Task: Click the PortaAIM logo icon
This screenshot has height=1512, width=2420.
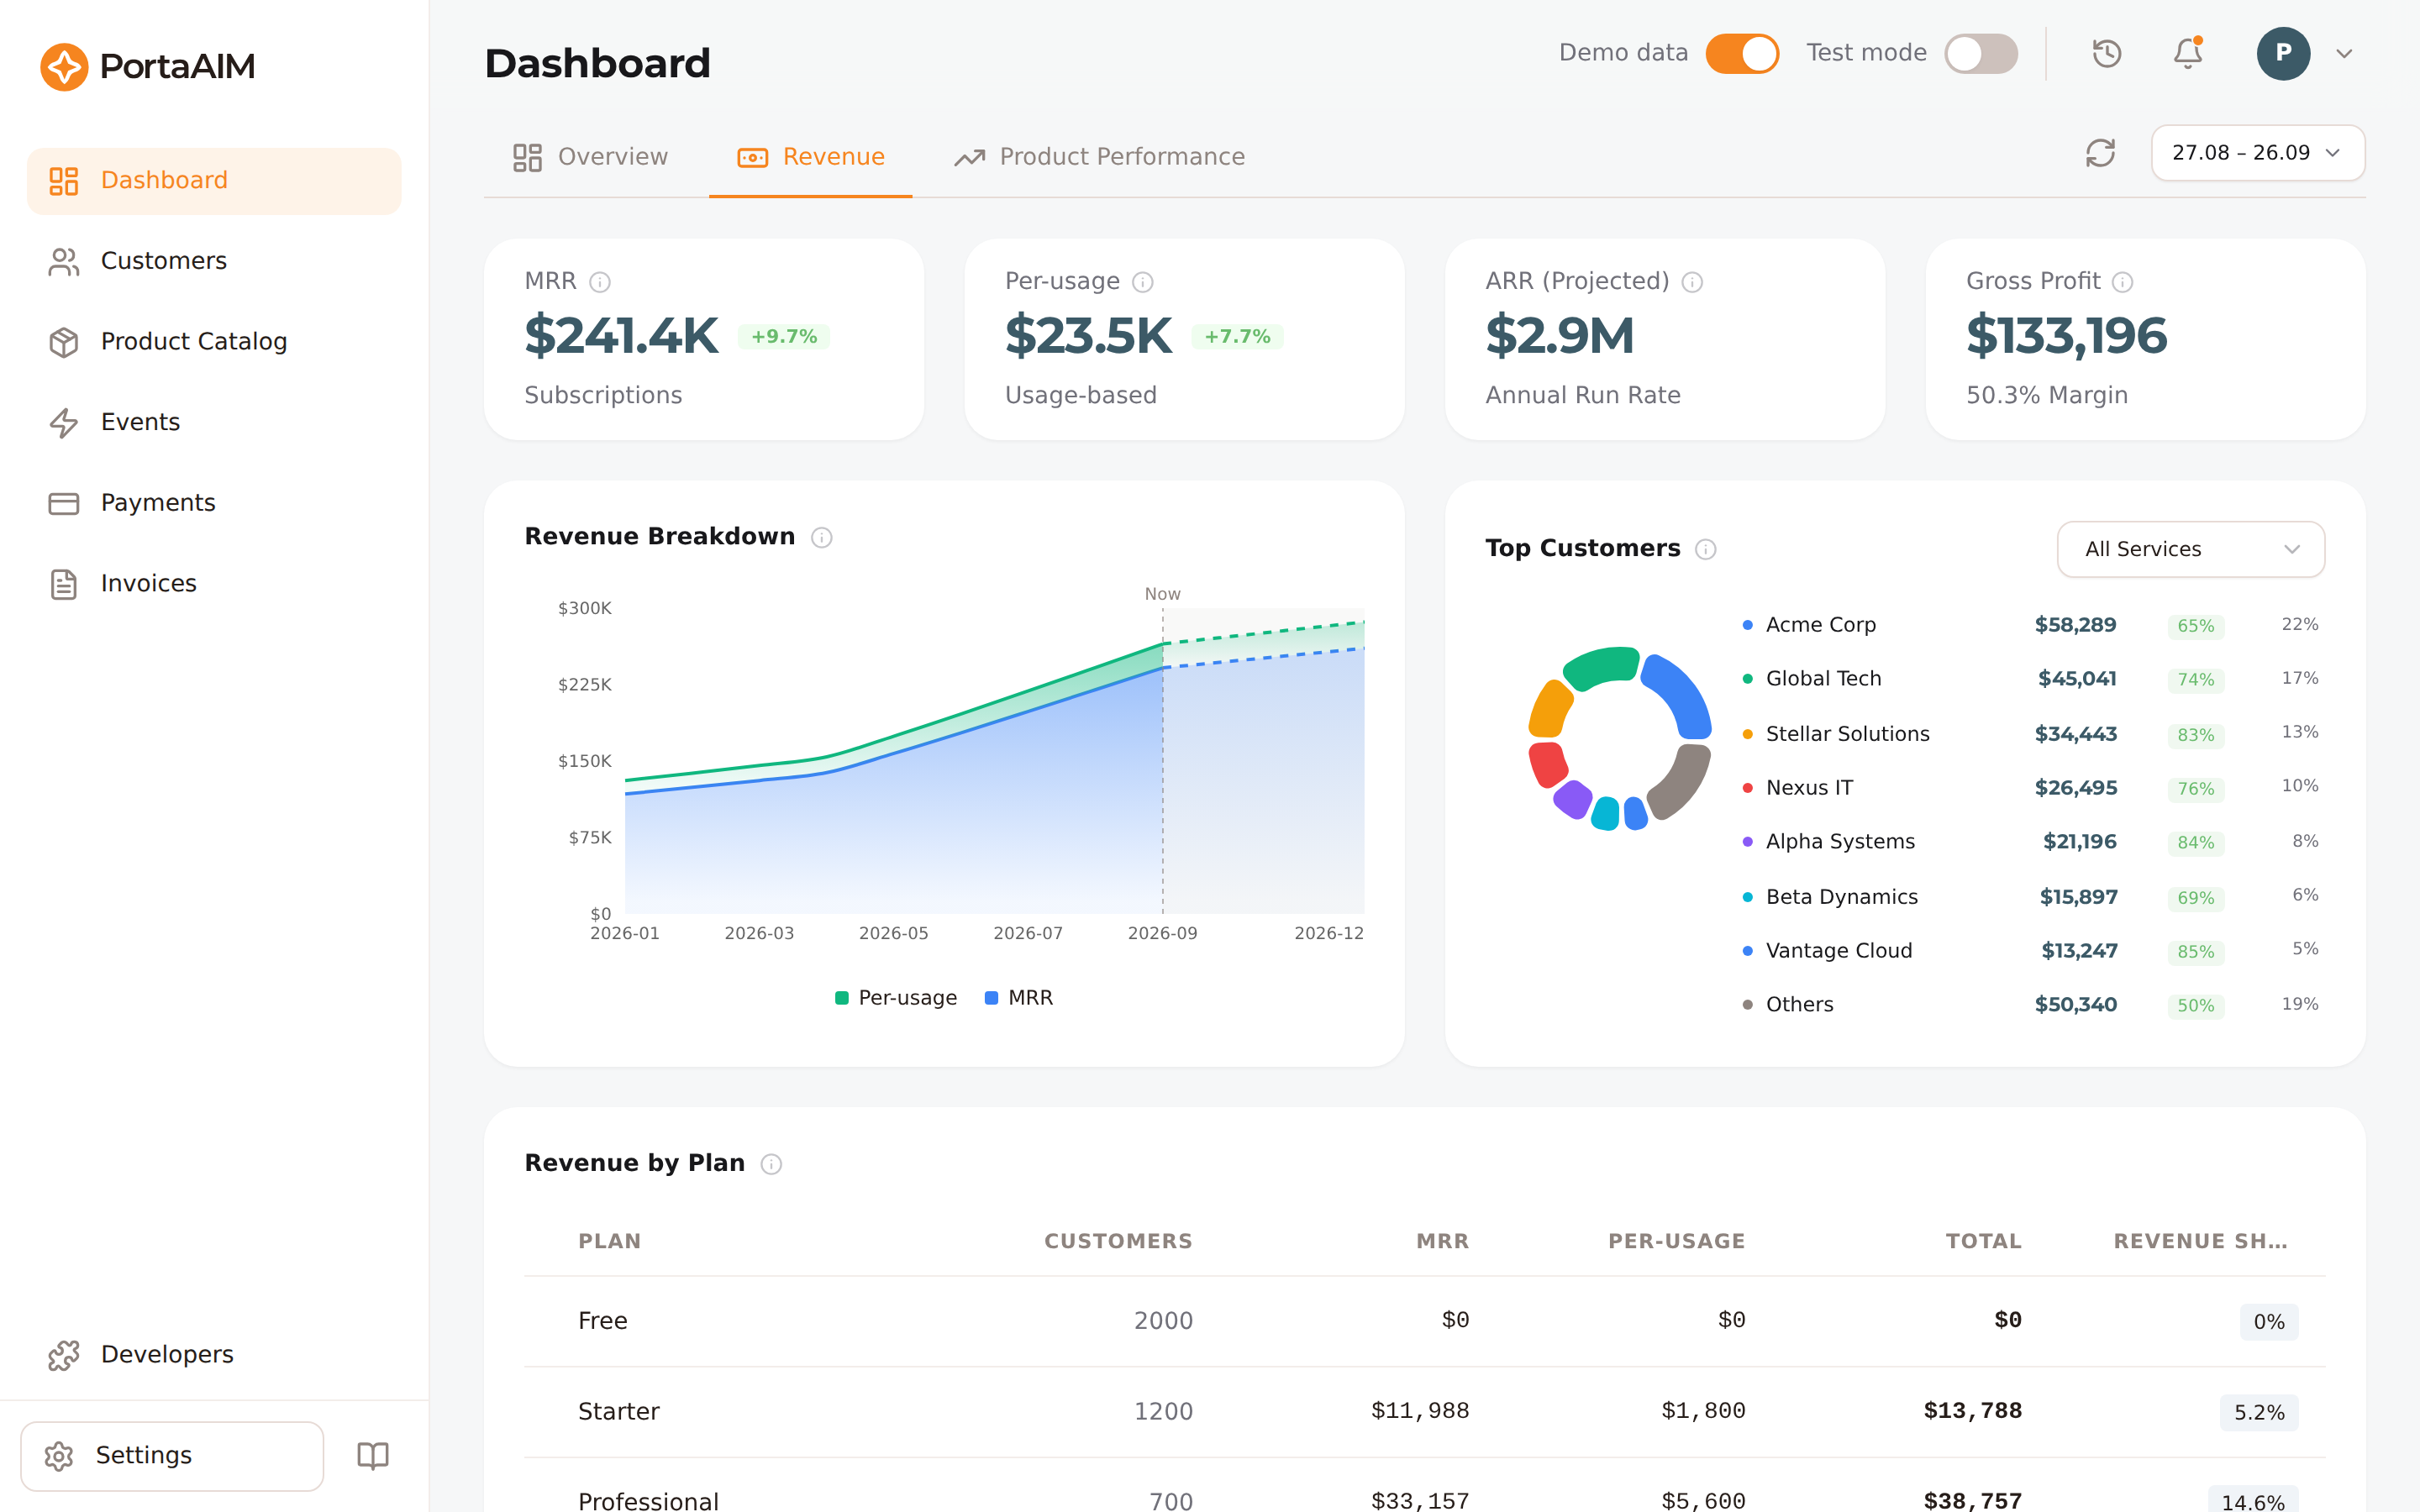Action: click(x=64, y=66)
